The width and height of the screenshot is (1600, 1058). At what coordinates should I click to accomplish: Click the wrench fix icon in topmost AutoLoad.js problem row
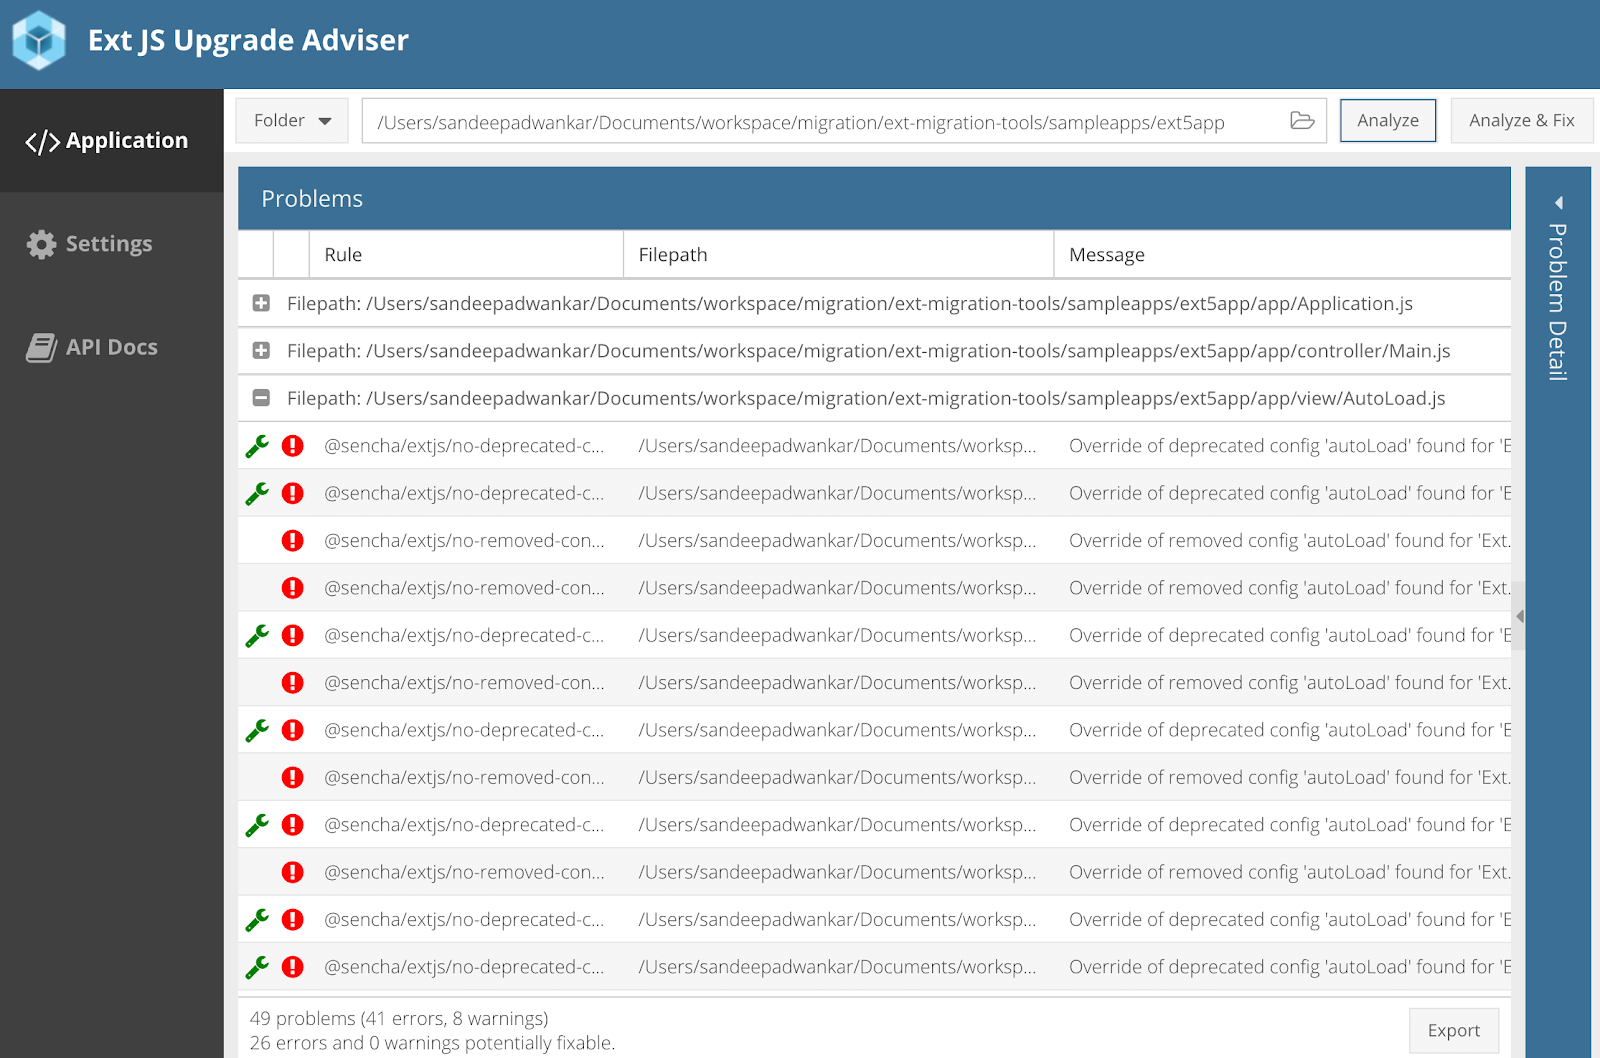pos(258,446)
